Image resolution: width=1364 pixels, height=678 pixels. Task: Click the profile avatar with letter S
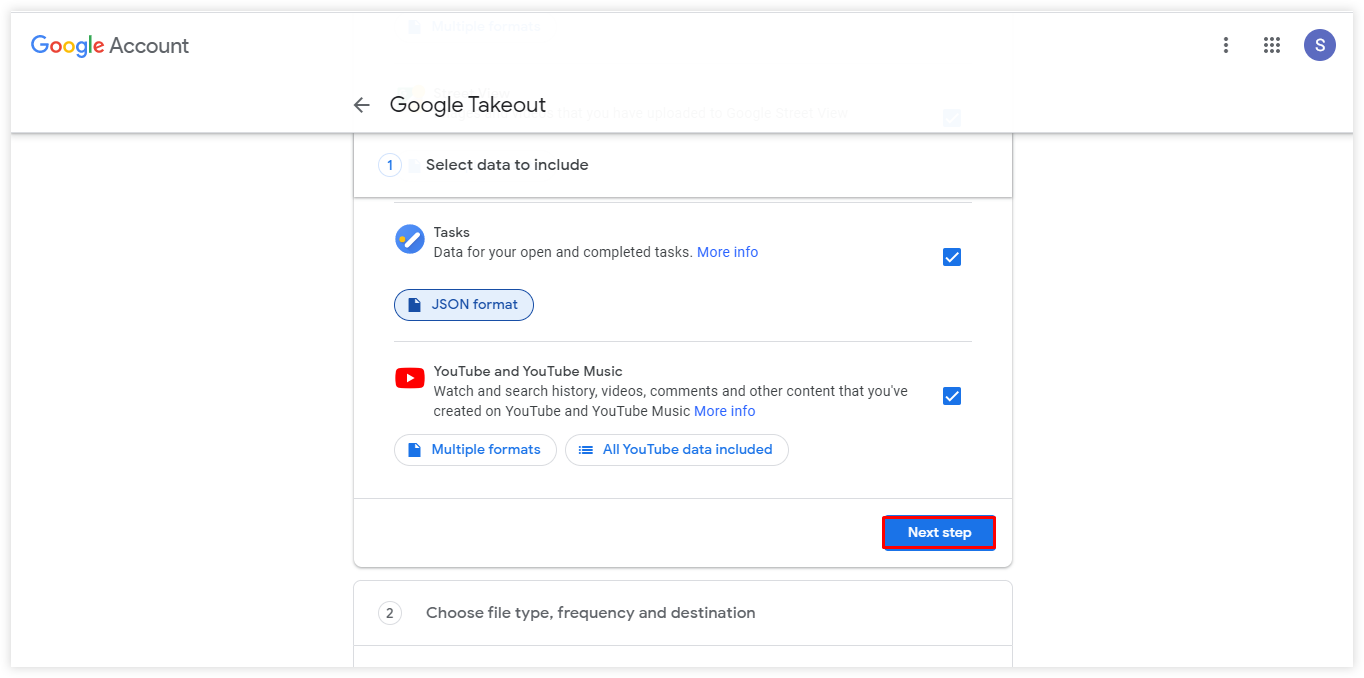coord(1319,45)
